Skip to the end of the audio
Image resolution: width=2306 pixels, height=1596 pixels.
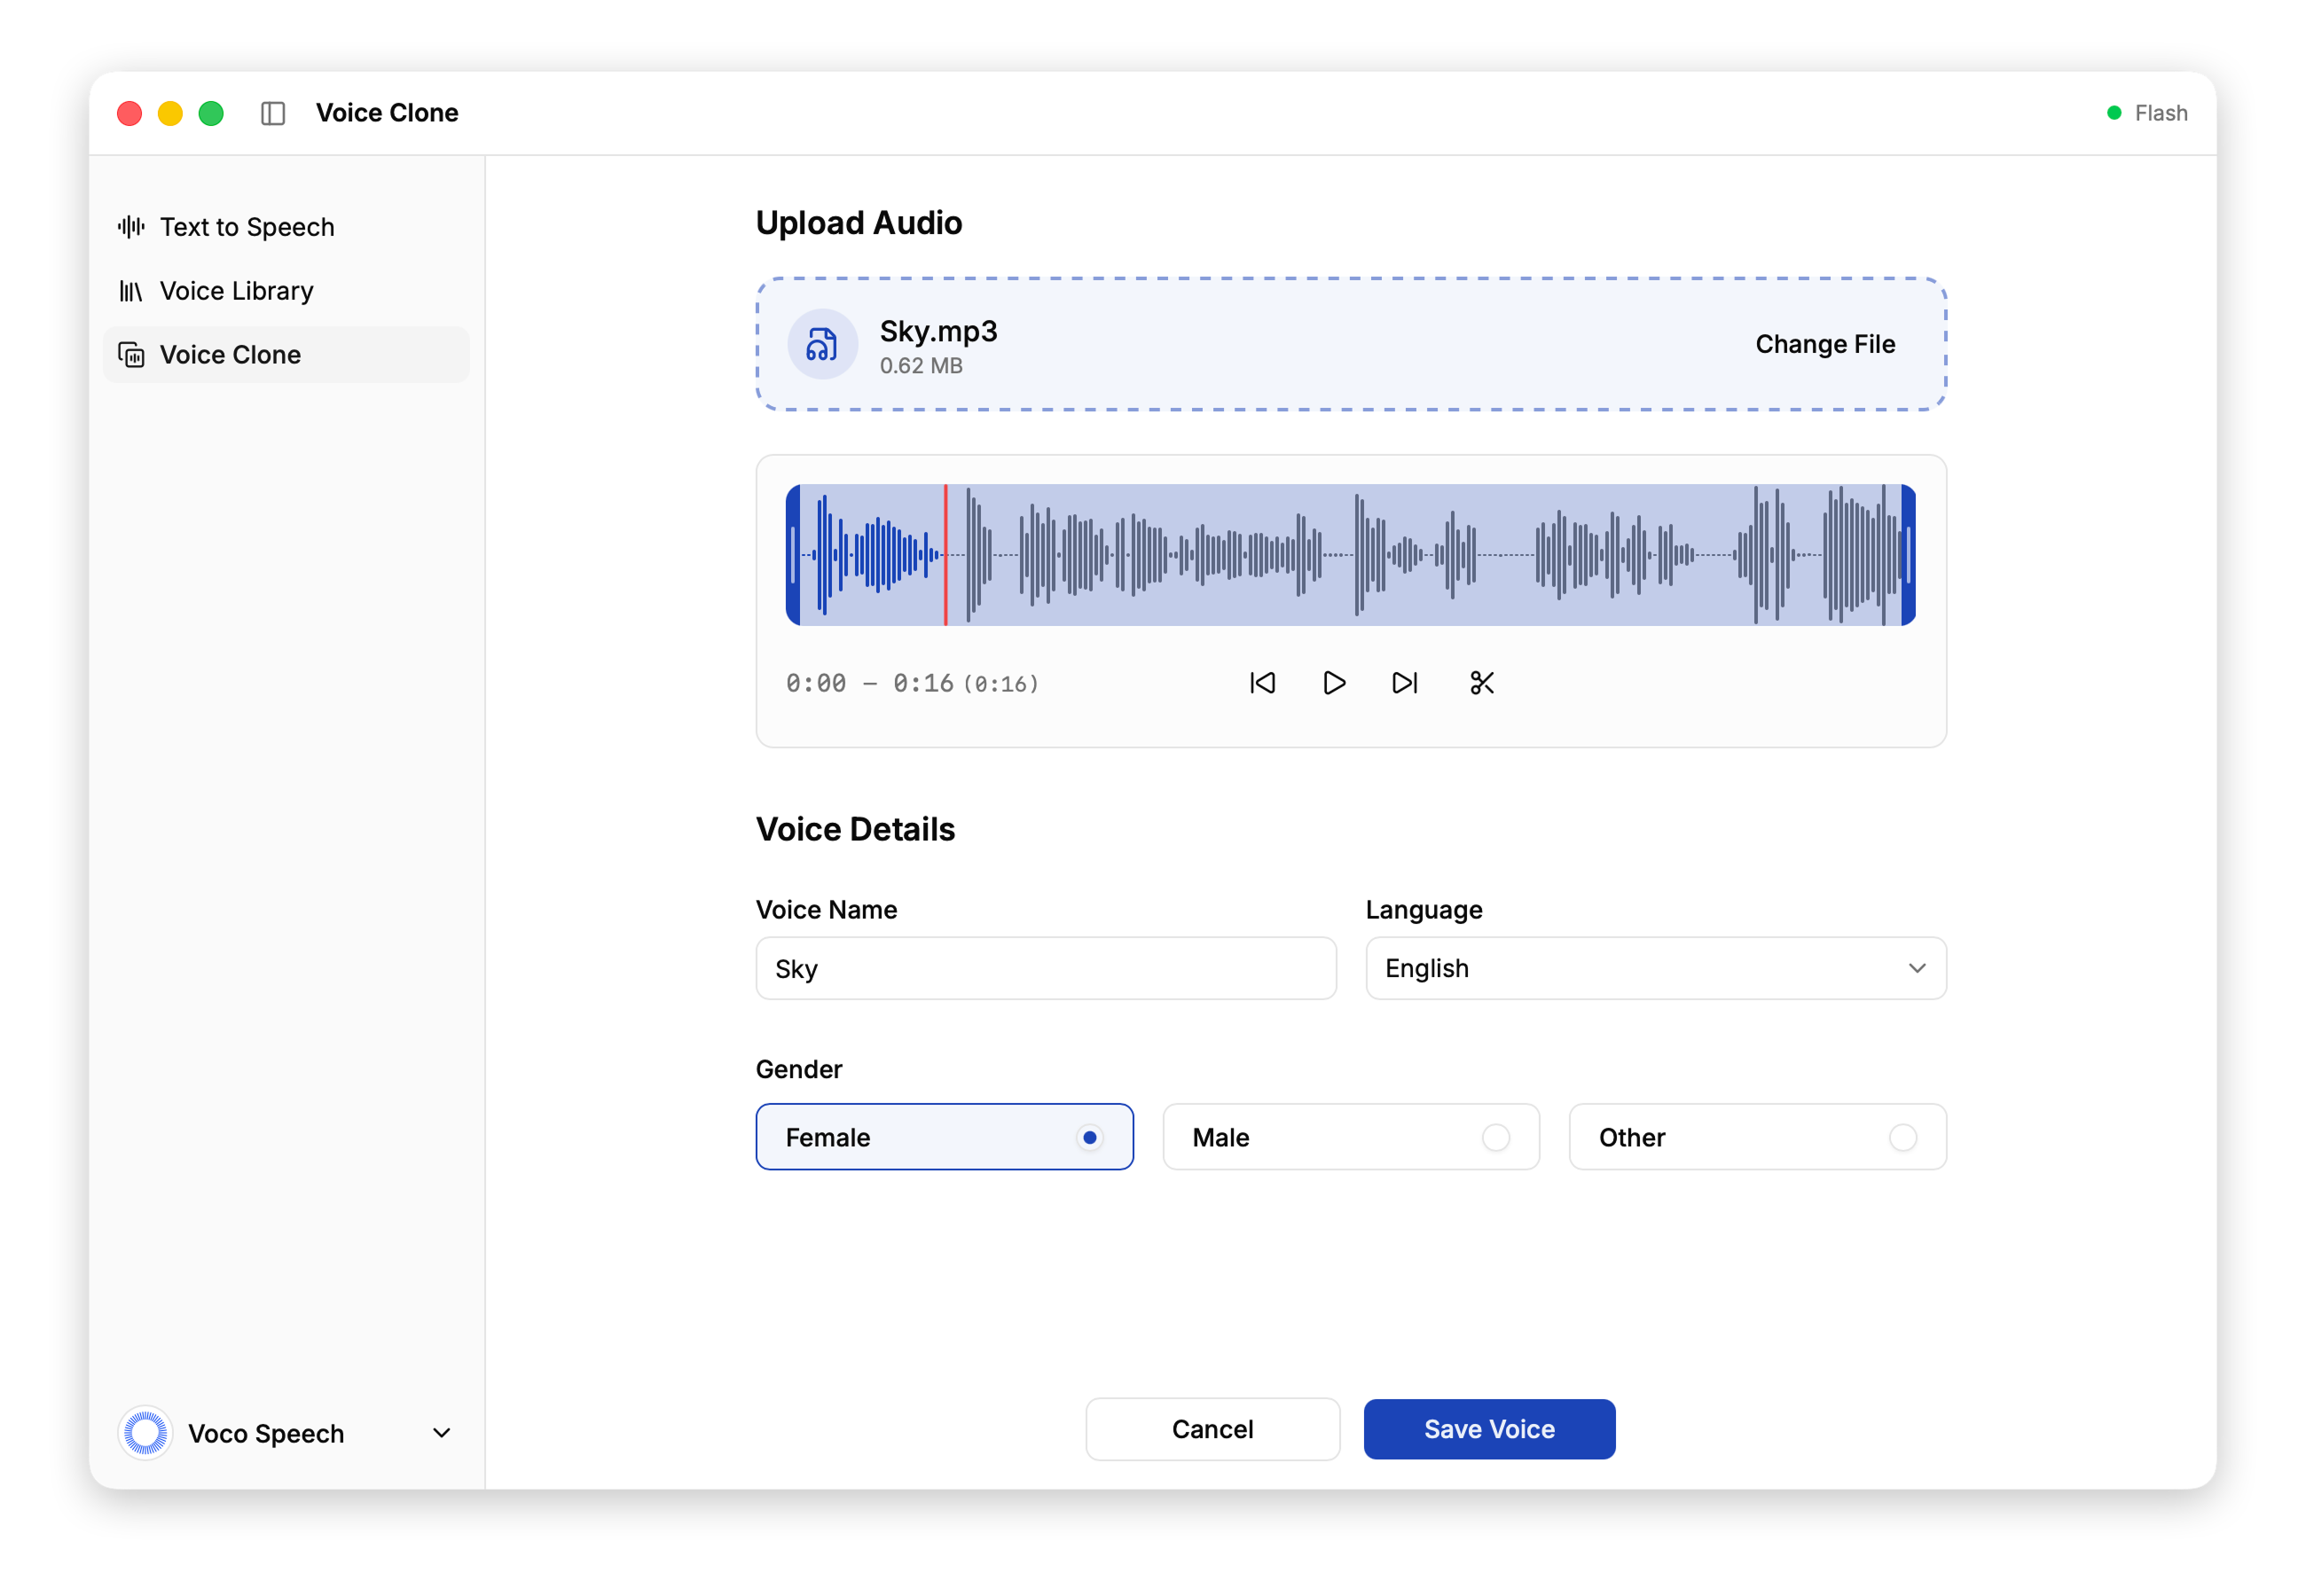[1404, 683]
